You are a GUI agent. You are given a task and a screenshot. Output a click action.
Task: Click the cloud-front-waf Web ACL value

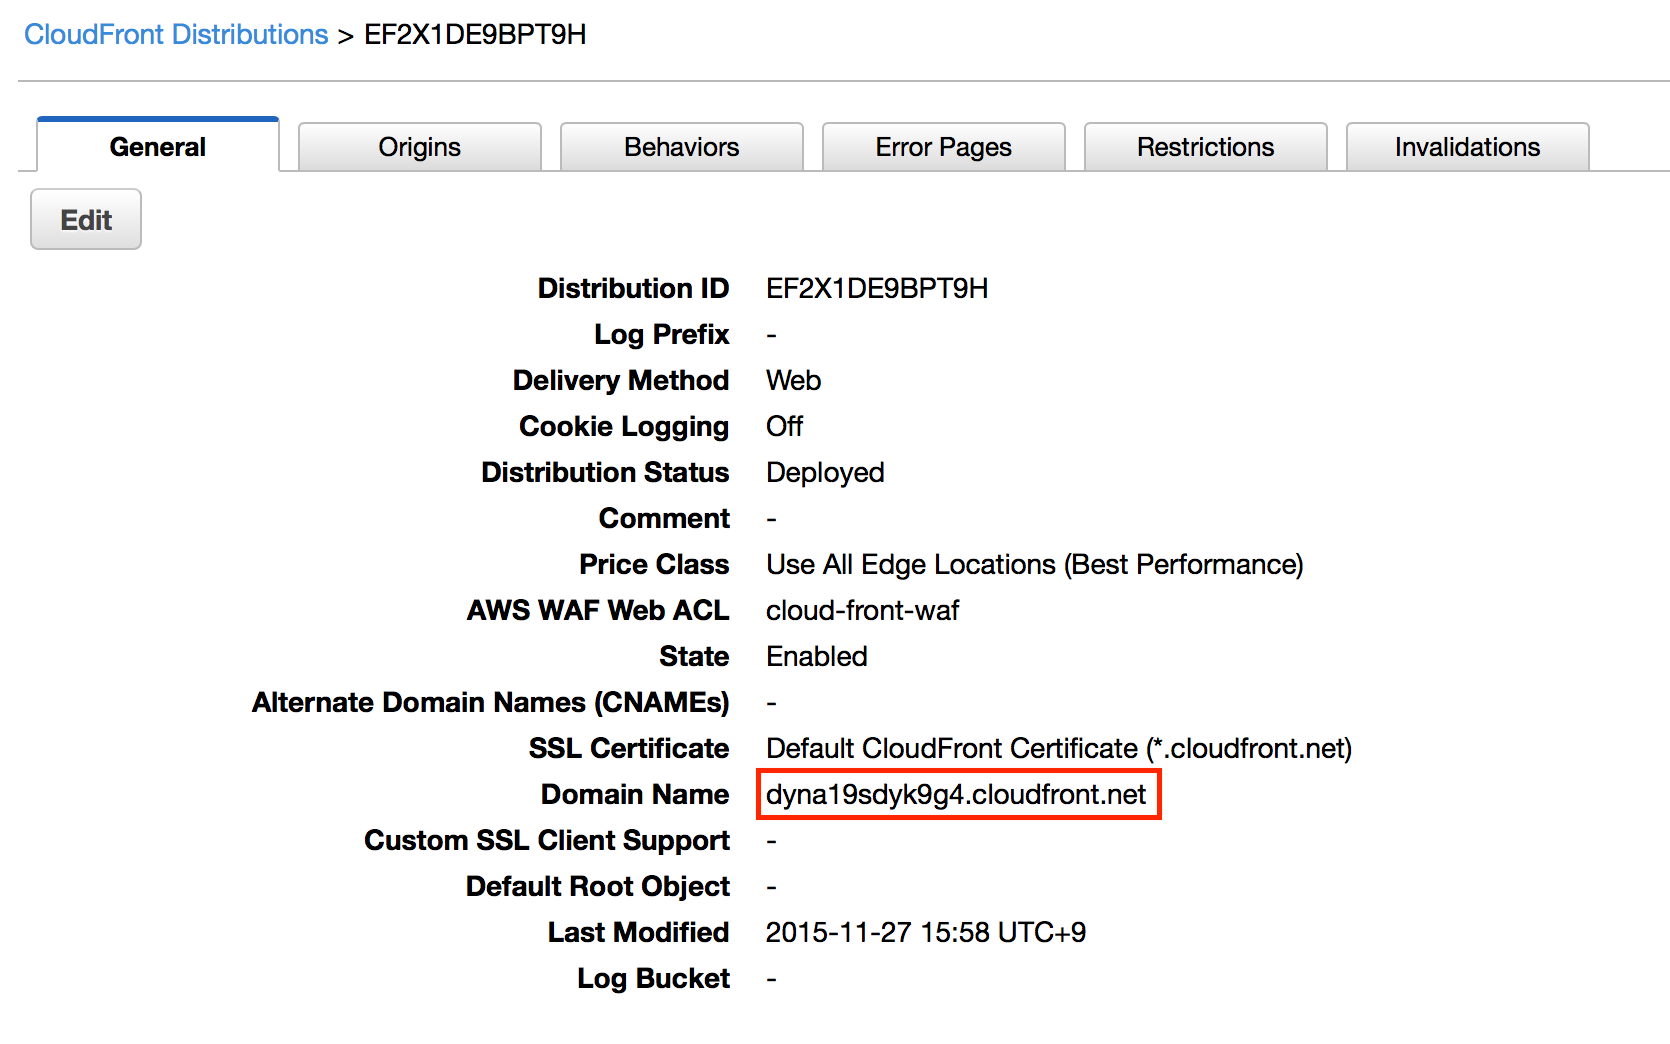click(862, 610)
